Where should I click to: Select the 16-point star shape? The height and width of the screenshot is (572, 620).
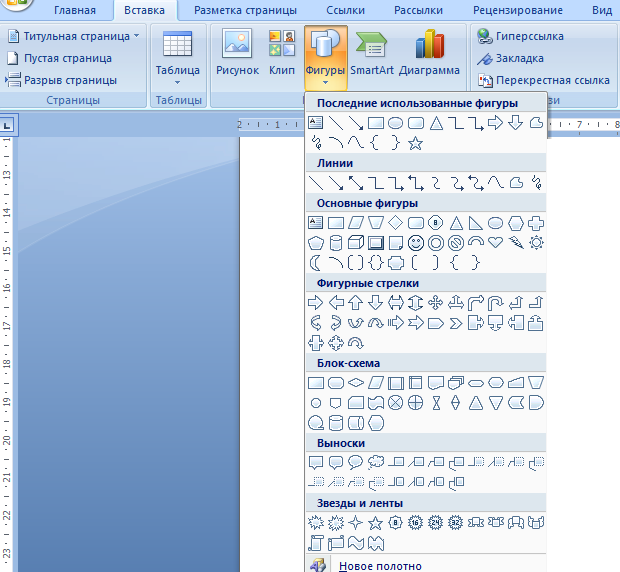click(416, 523)
